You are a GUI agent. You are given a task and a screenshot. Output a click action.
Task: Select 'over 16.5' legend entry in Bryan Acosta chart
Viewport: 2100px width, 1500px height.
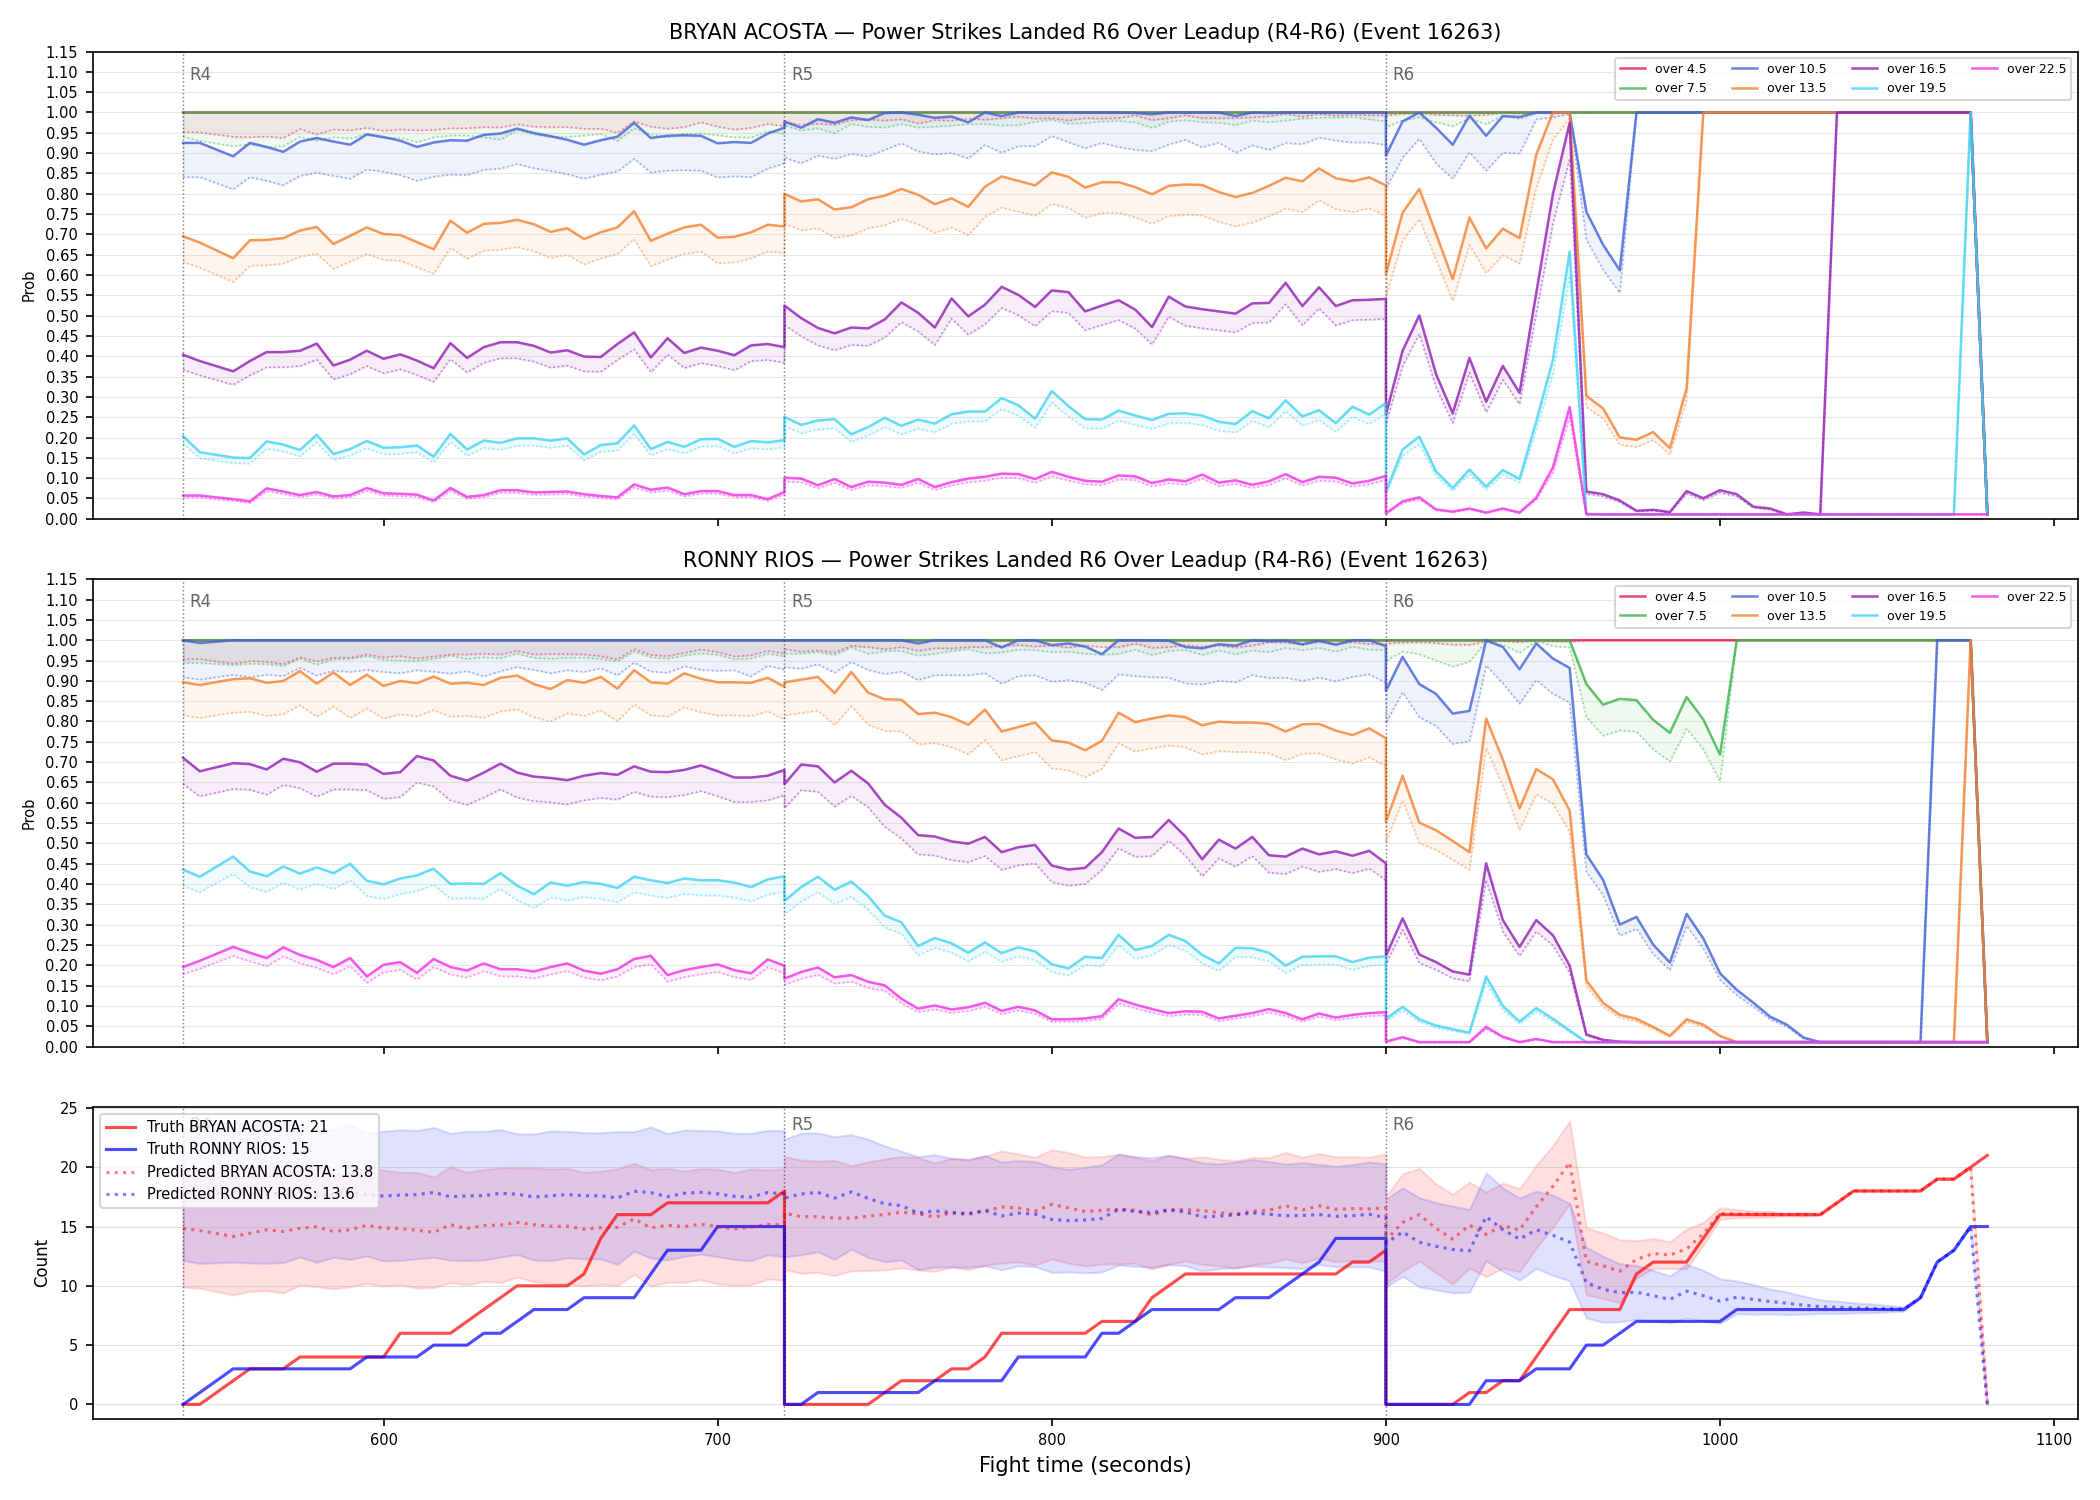click(1898, 69)
